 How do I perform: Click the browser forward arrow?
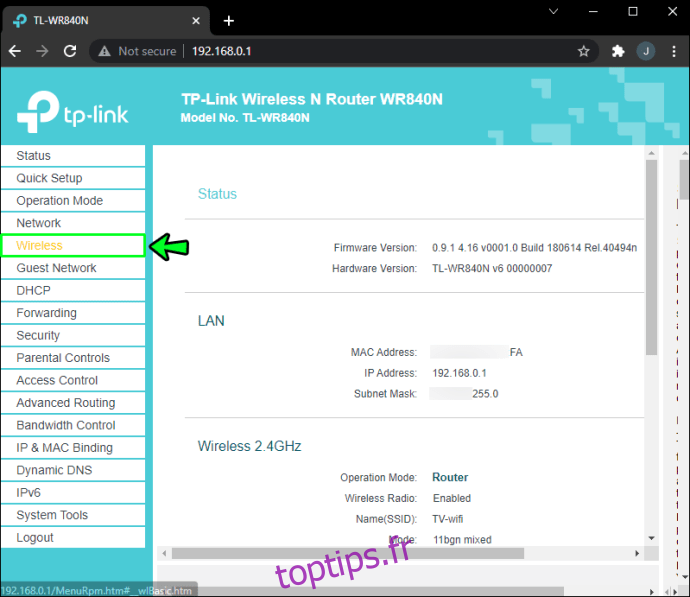pos(42,51)
